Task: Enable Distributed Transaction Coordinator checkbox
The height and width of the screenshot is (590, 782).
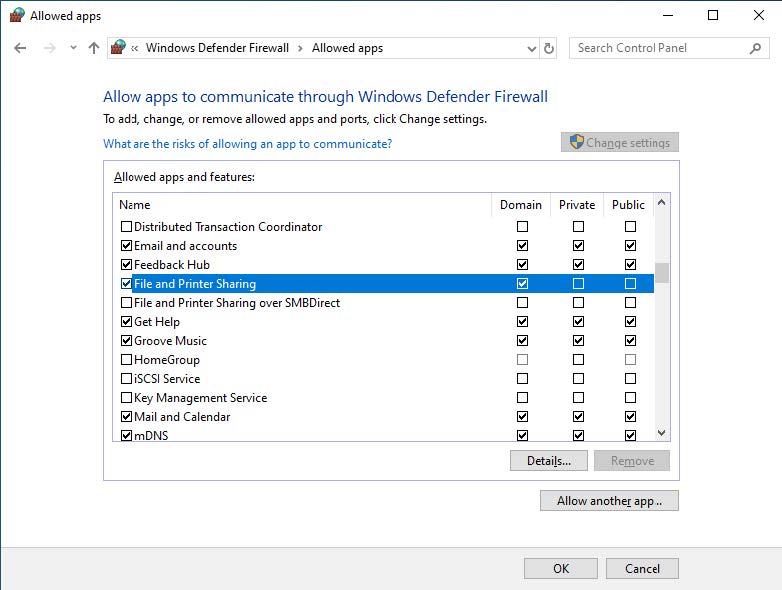Action: coord(126,226)
